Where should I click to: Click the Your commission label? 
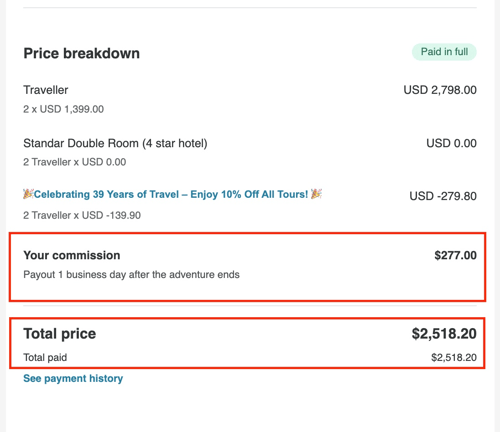72,255
